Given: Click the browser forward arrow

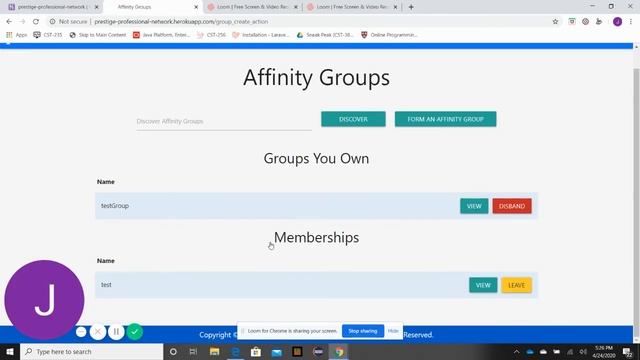Looking at the screenshot, I should coord(22,22).
